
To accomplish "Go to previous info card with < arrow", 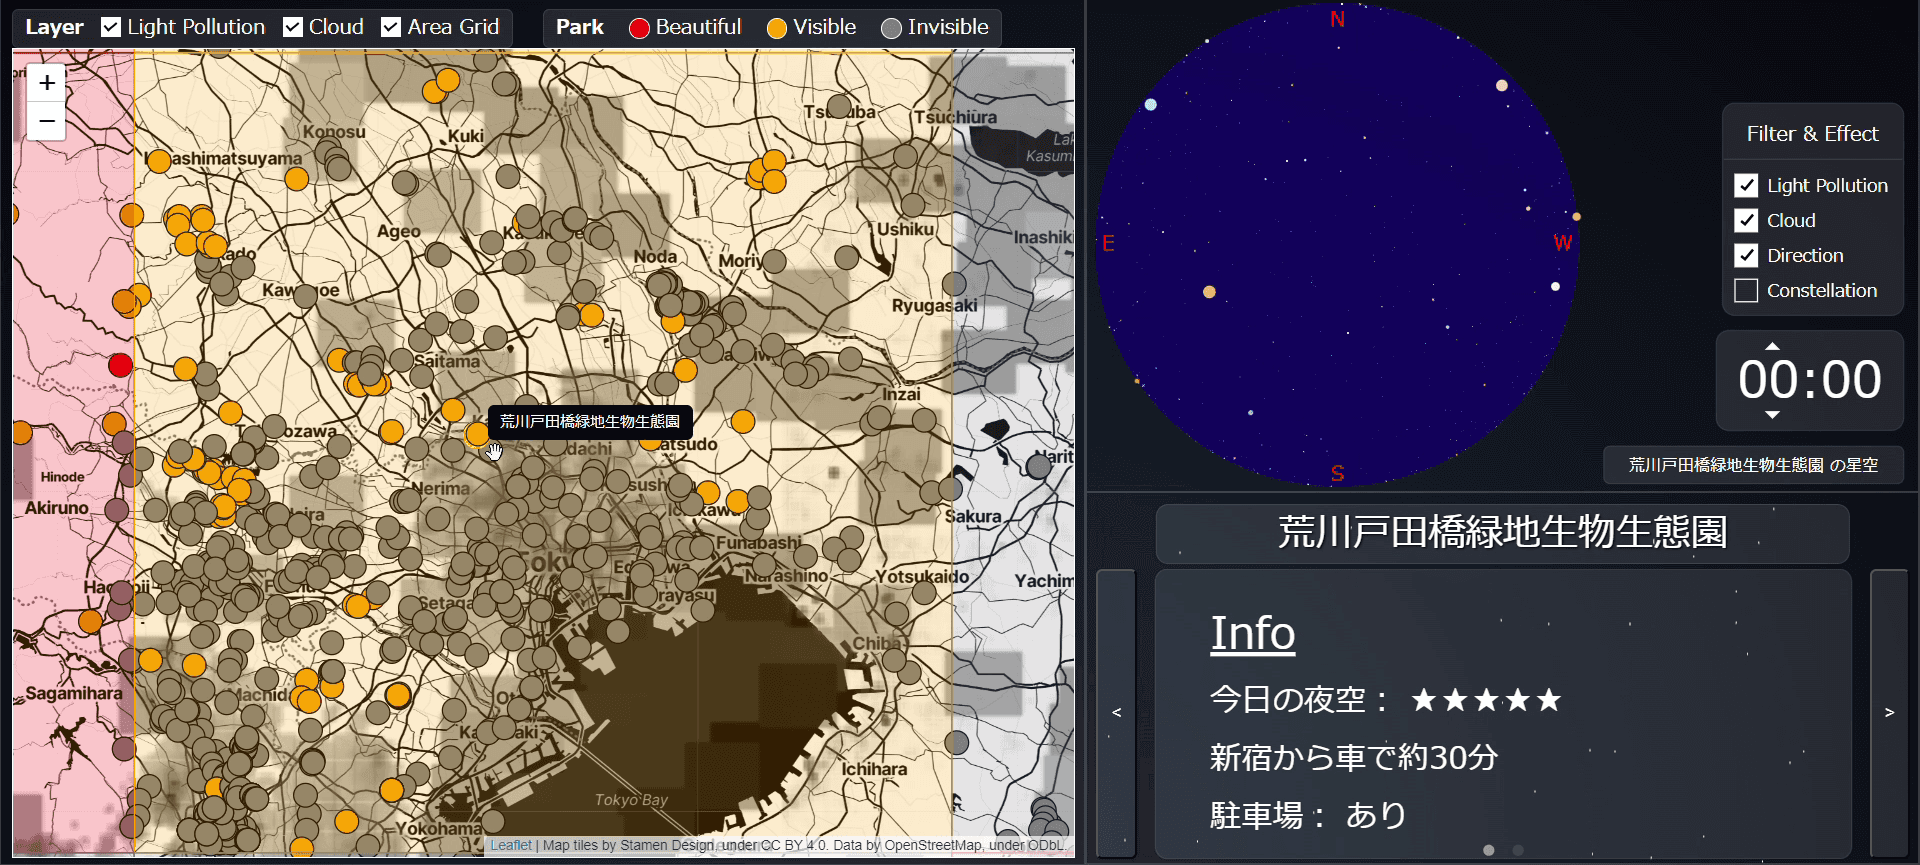I will pyautogui.click(x=1116, y=713).
